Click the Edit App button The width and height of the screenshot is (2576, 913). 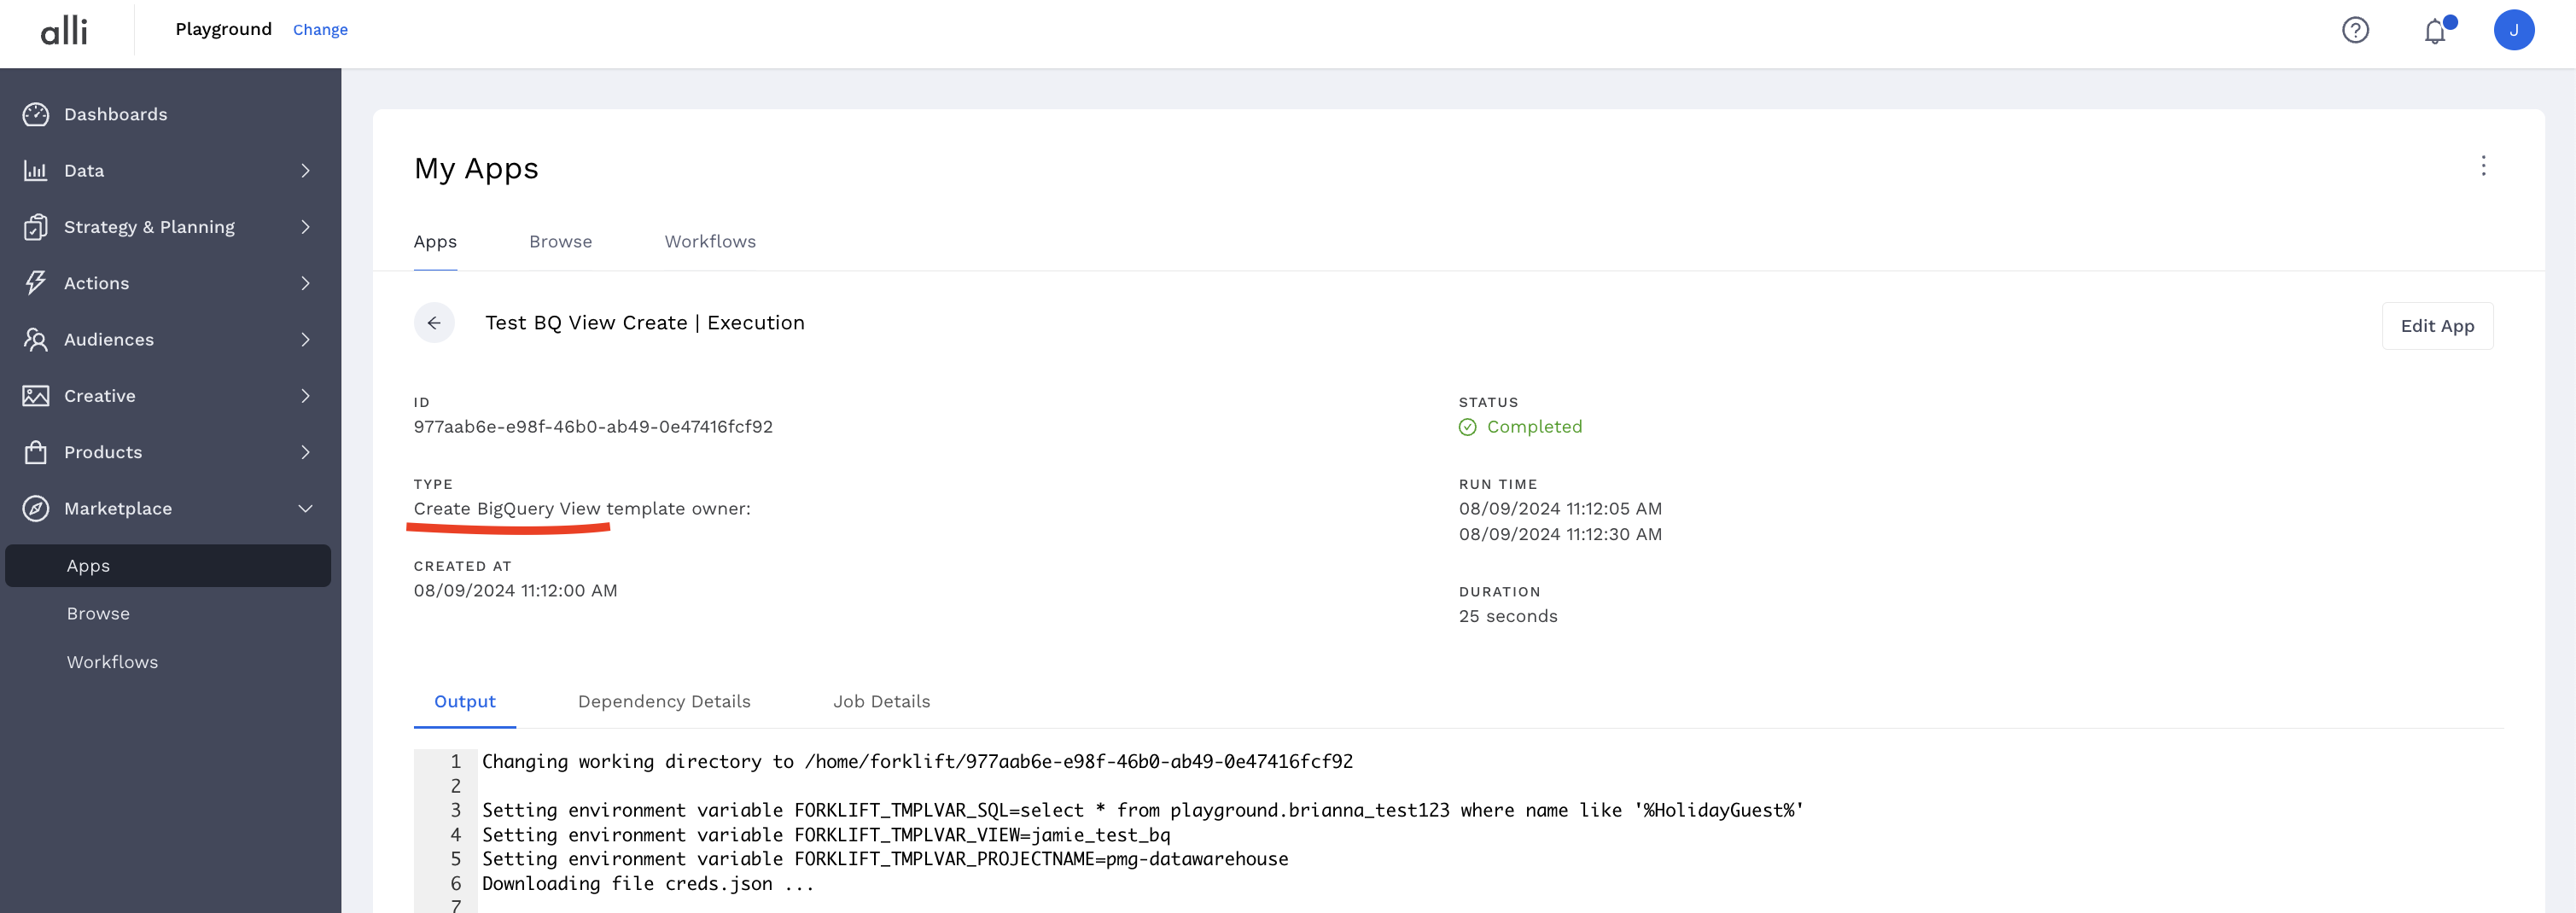[2437, 326]
